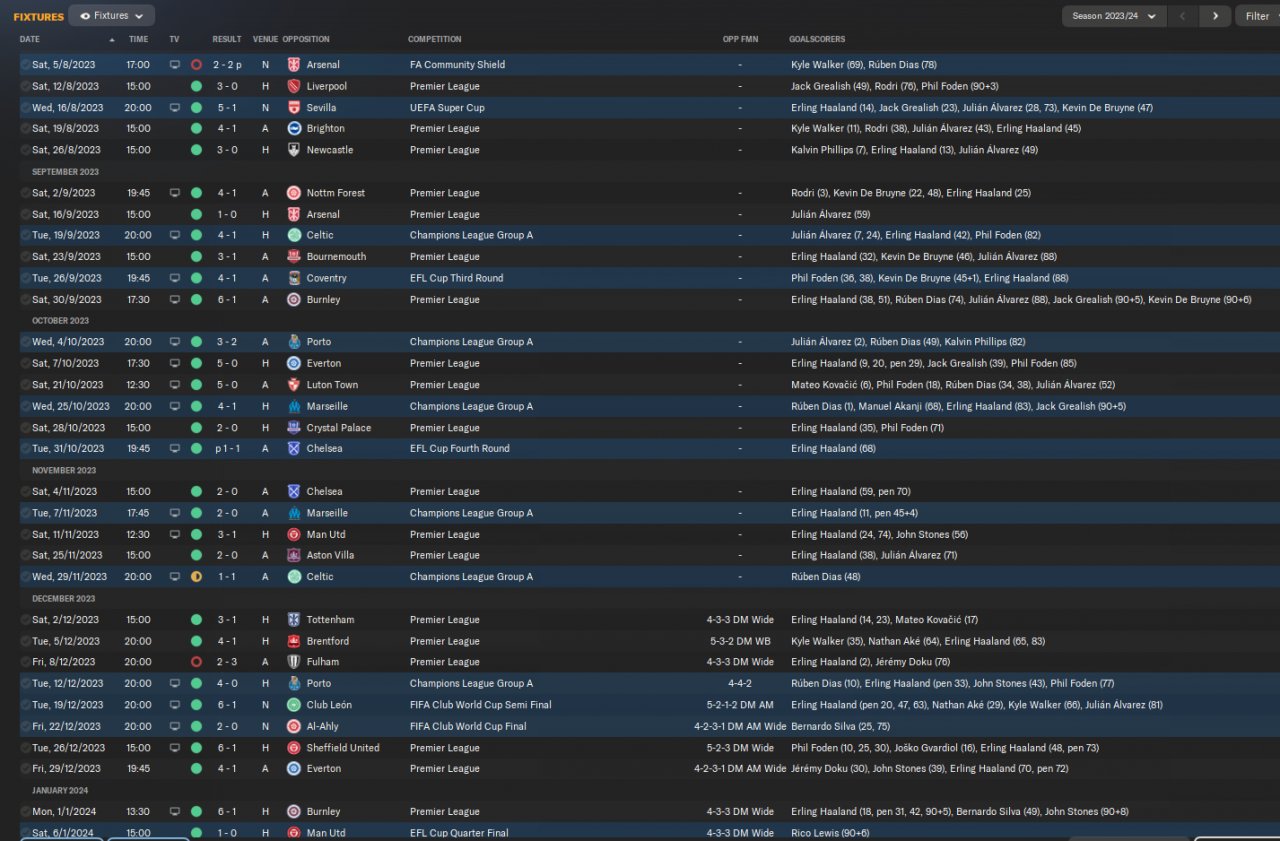This screenshot has height=841, width=1280.
Task: Open the Sheffield United opposition link
Action: (343, 748)
